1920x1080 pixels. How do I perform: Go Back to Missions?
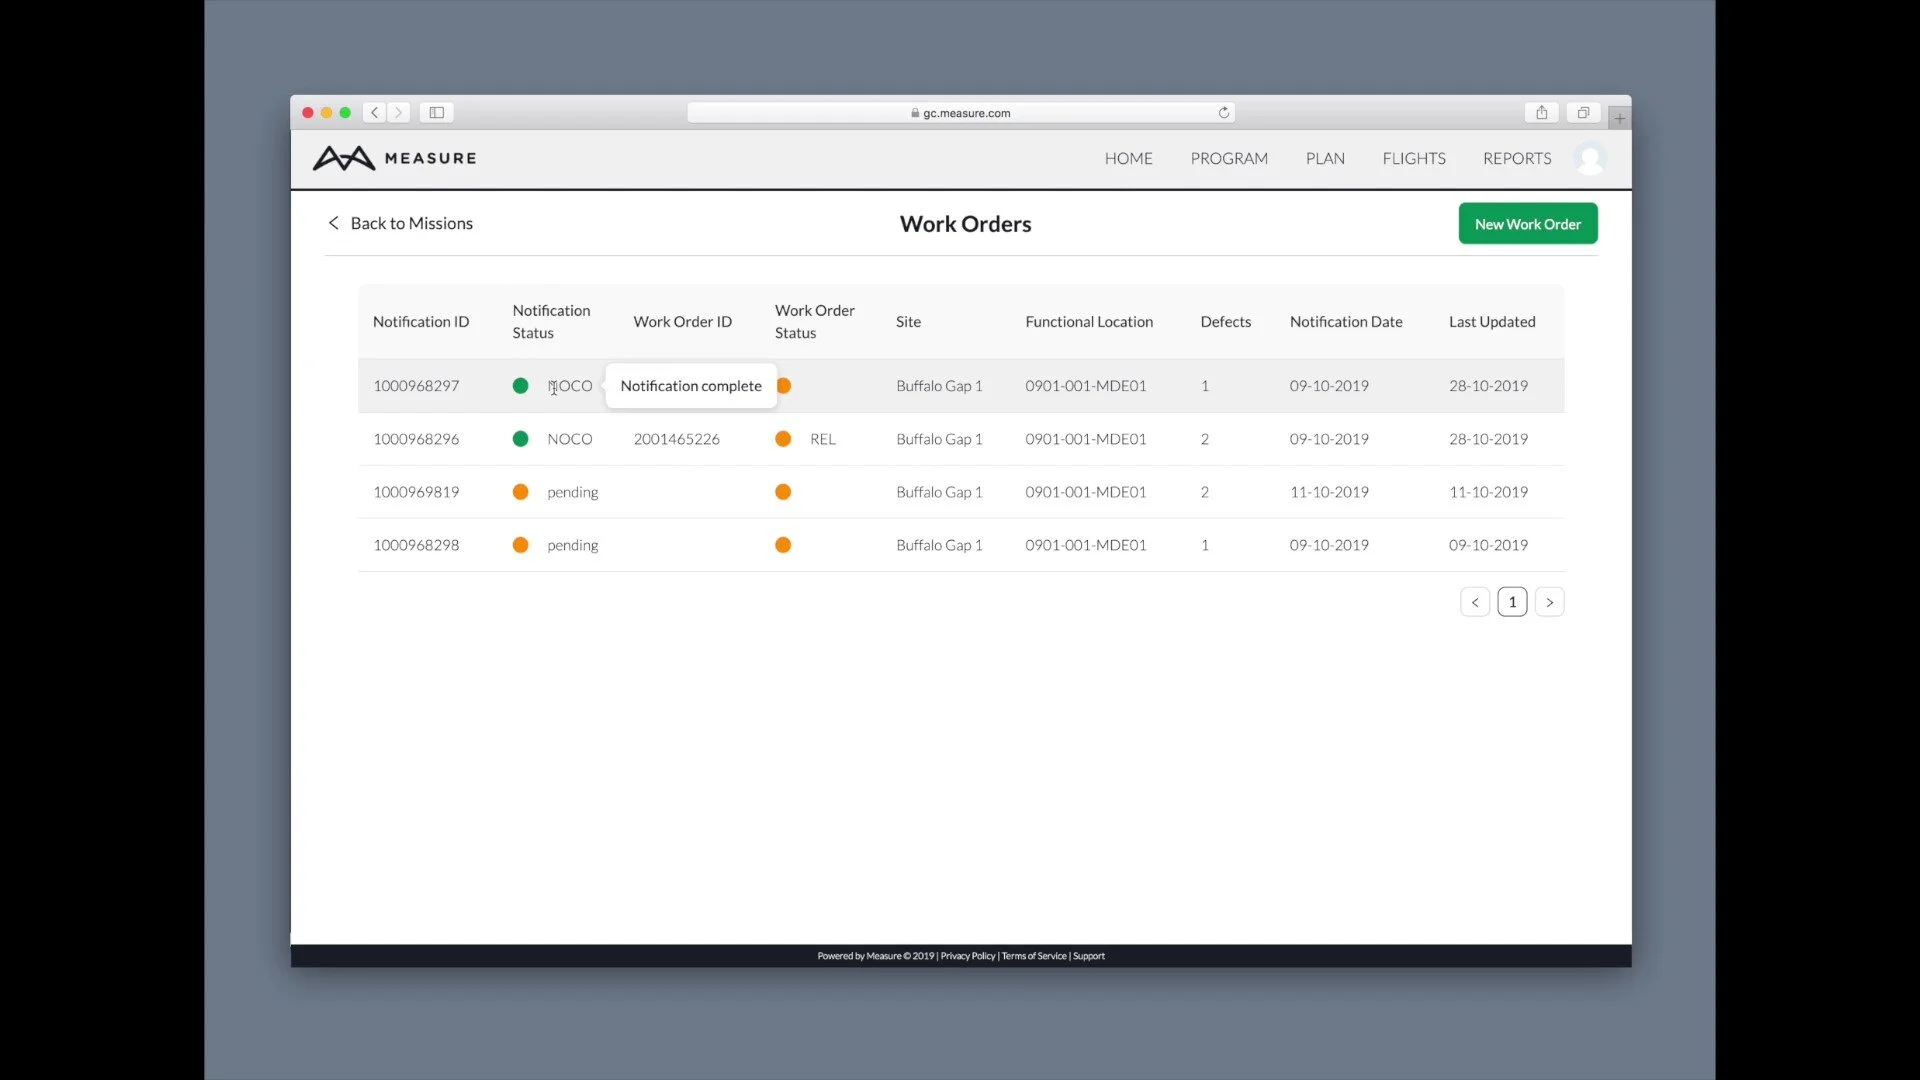(401, 223)
